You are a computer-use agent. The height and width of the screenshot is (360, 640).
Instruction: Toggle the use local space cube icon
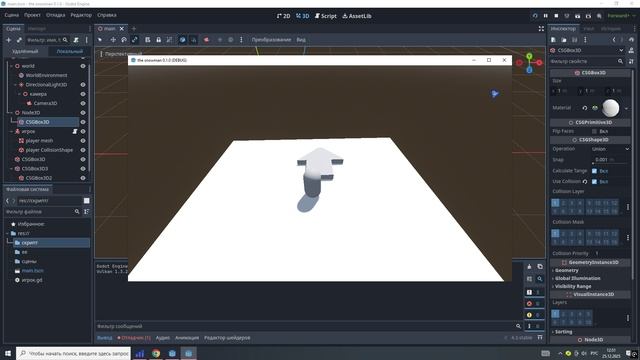point(182,40)
